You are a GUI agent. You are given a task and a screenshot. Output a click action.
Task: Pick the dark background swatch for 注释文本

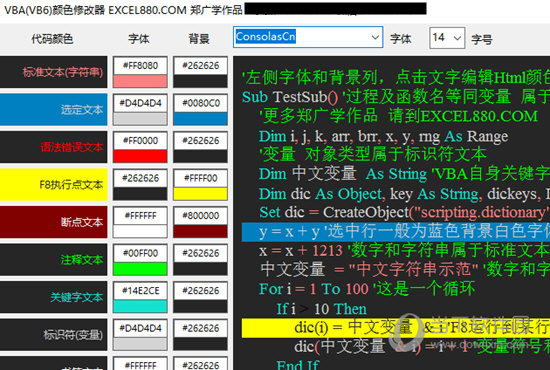pos(201,269)
